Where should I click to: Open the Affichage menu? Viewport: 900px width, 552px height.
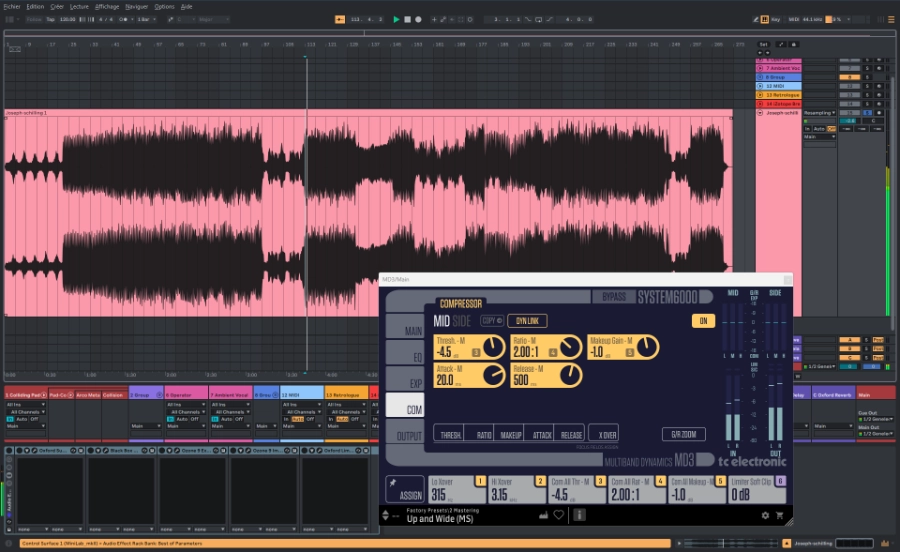click(x=107, y=6)
